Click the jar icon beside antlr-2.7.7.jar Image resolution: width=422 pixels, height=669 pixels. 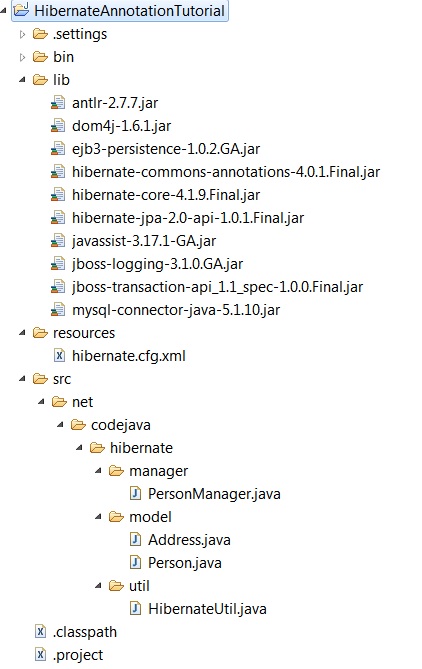coord(58,103)
